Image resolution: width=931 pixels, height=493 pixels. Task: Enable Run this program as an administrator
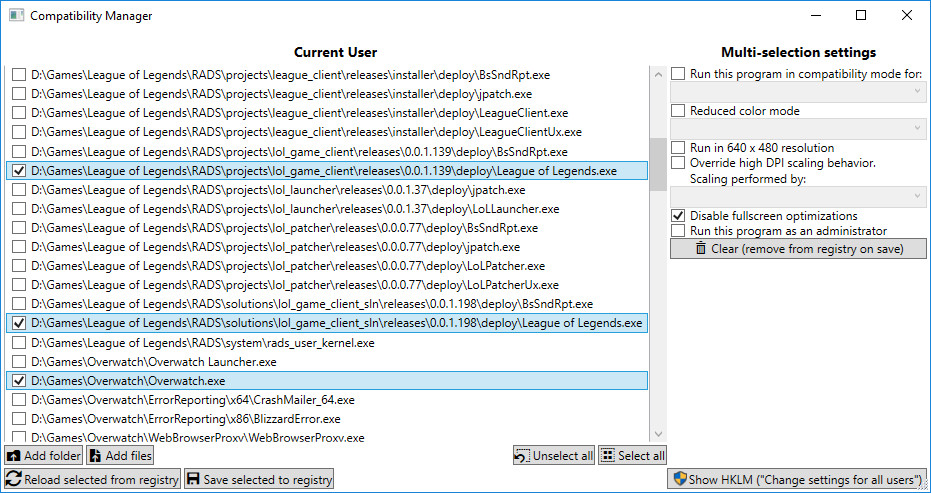click(678, 230)
